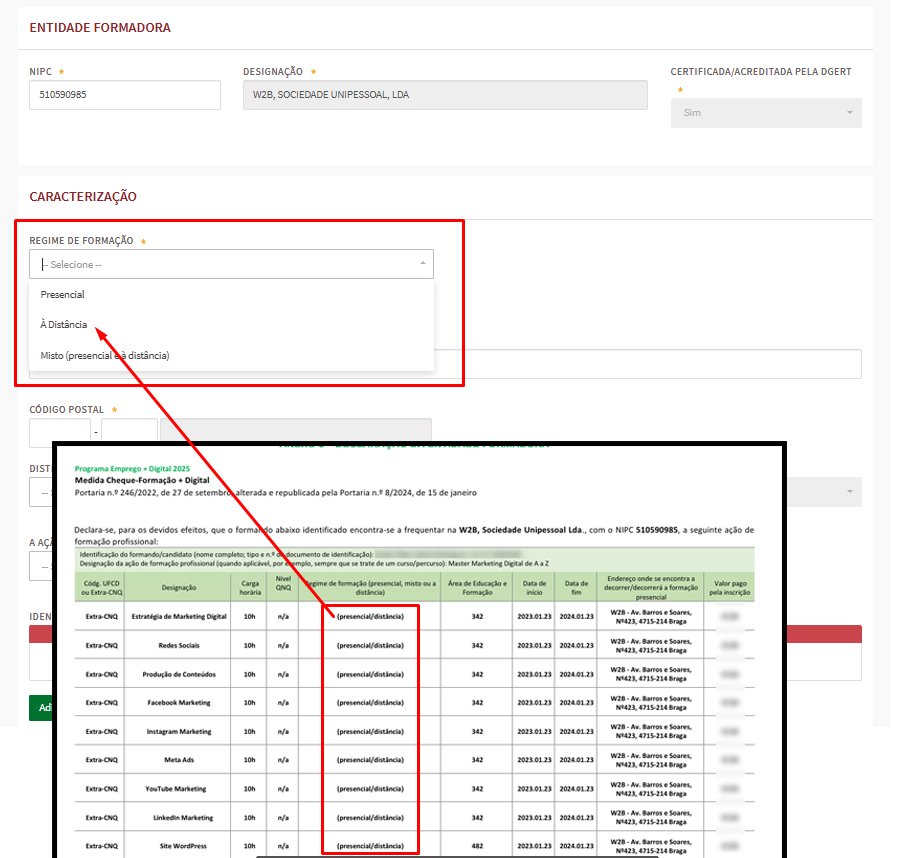The width and height of the screenshot is (908, 858).
Task: Collapse the Regime de Formação dropdown arrow
Action: (x=422, y=264)
